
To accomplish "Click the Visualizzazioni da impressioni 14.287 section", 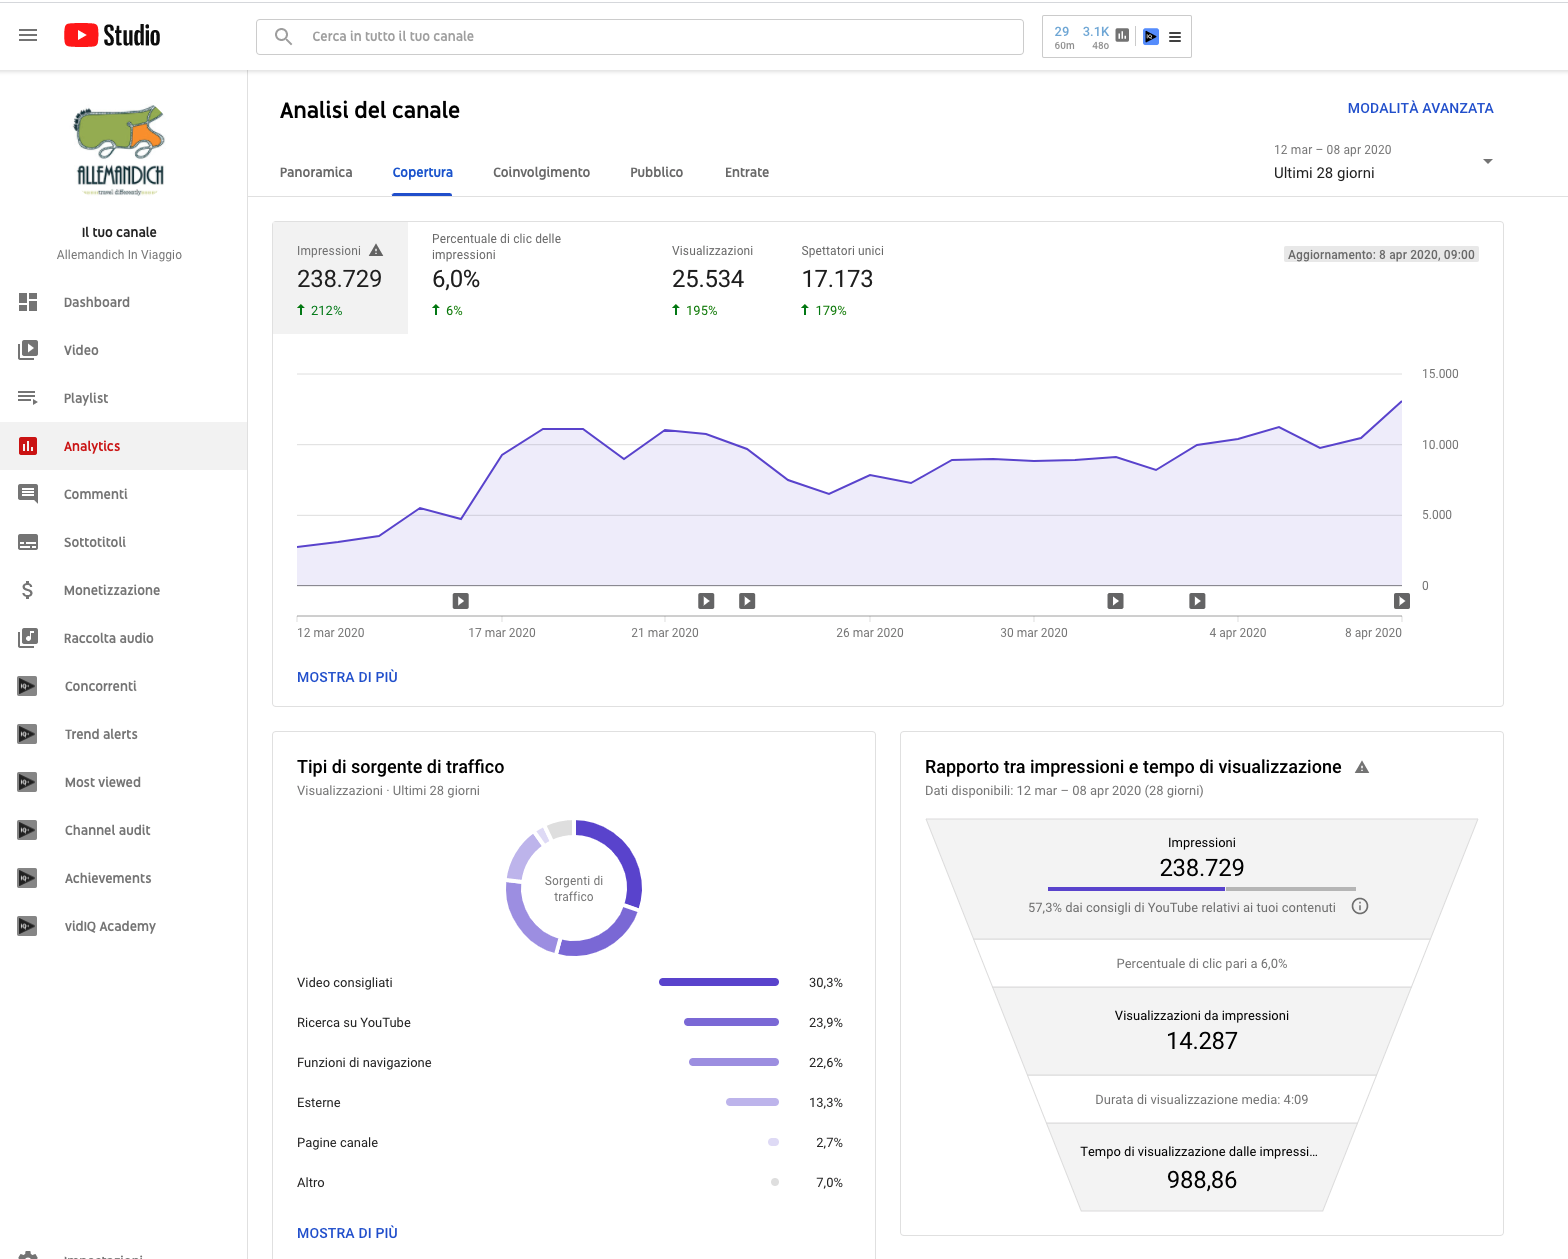I will (1202, 1030).
